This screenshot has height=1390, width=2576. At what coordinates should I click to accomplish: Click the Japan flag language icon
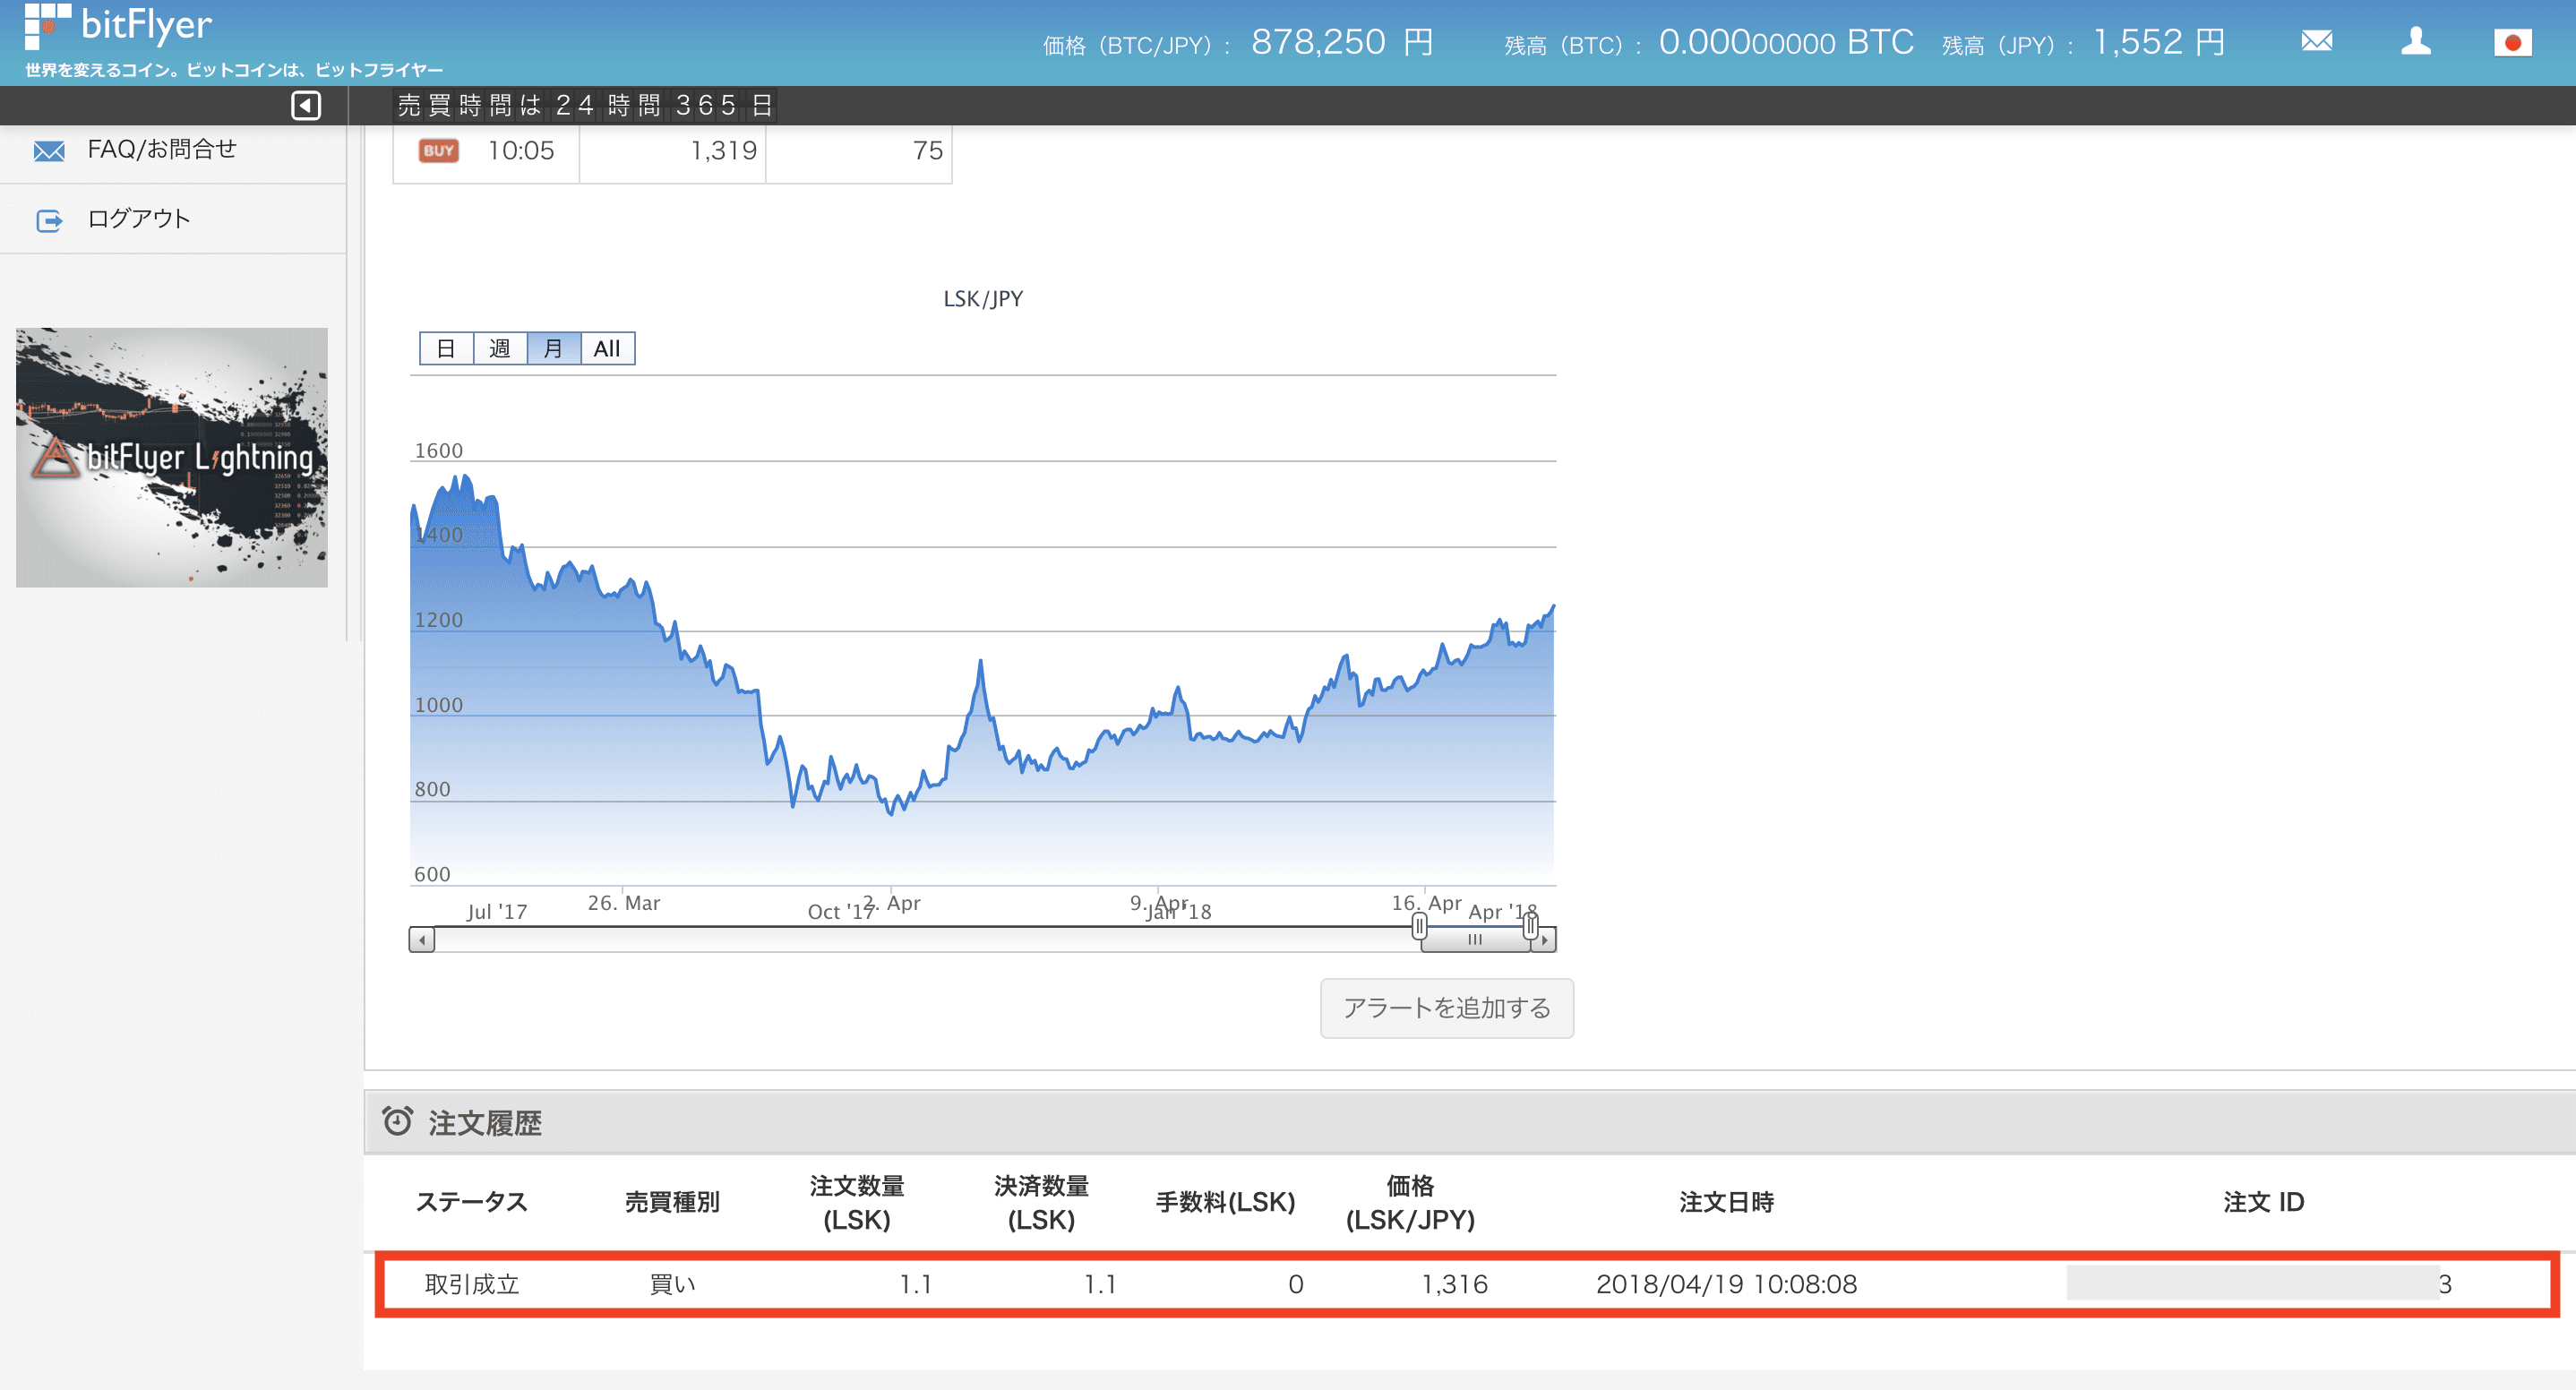2512,43
